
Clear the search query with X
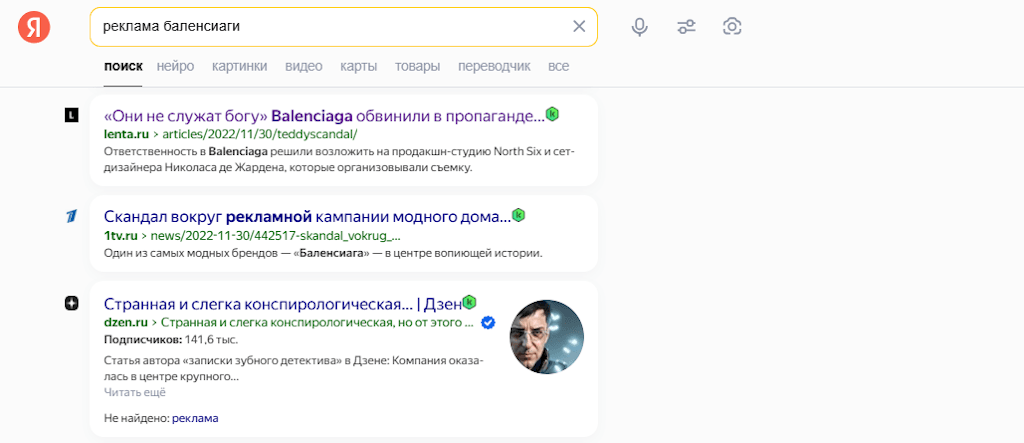click(x=579, y=26)
